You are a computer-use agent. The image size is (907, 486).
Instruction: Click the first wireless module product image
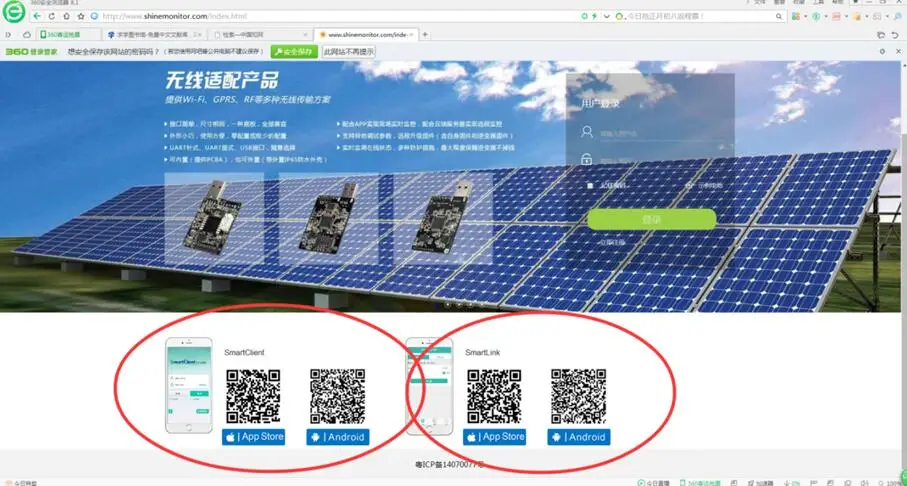click(213, 218)
